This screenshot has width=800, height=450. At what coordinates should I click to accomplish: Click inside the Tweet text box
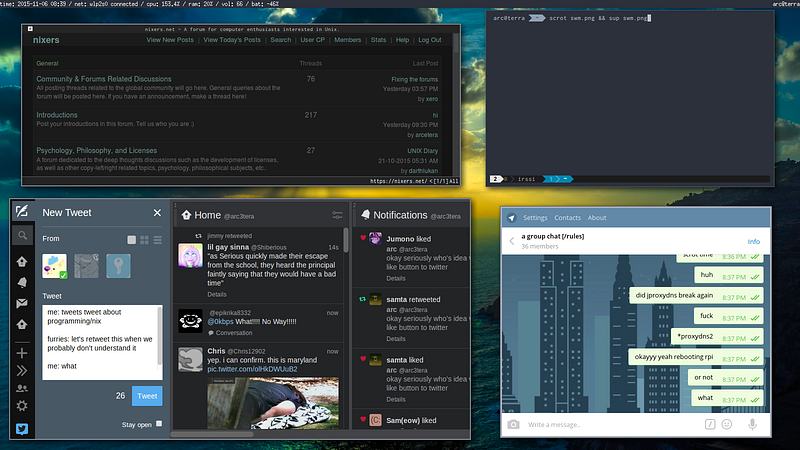coord(102,342)
